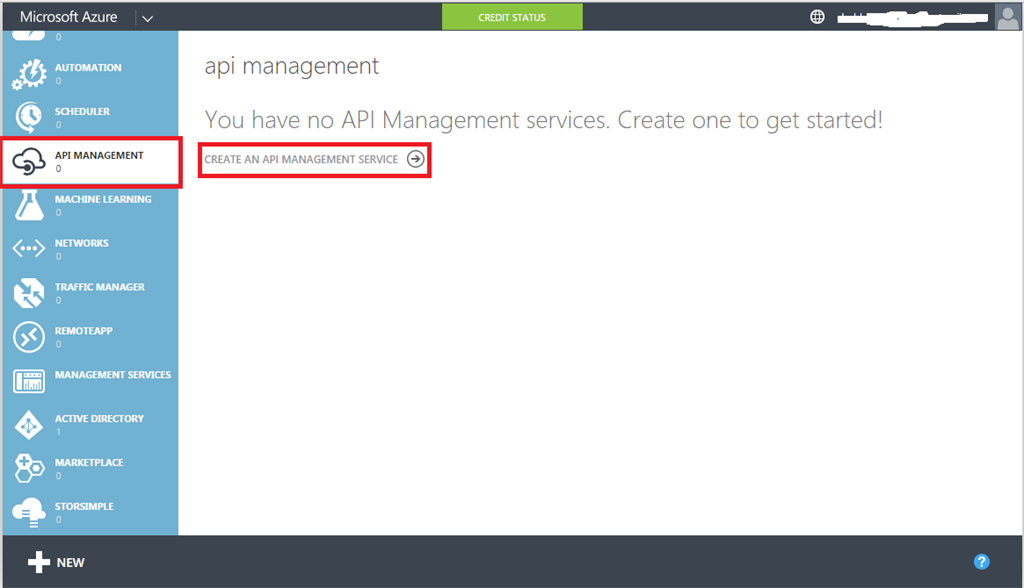The width and height of the screenshot is (1024, 588).
Task: Click the Networks arrows icon
Action: [29, 249]
